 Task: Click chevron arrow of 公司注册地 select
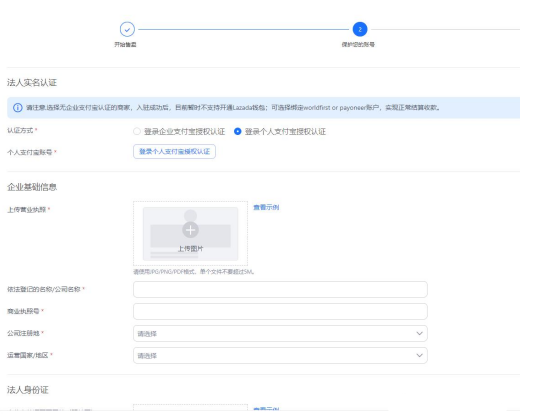click(x=419, y=333)
